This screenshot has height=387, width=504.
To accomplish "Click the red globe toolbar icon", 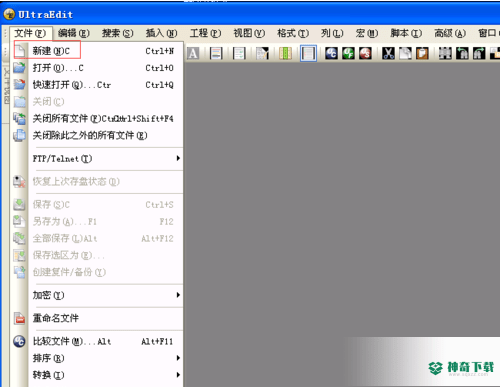I will 365,53.
